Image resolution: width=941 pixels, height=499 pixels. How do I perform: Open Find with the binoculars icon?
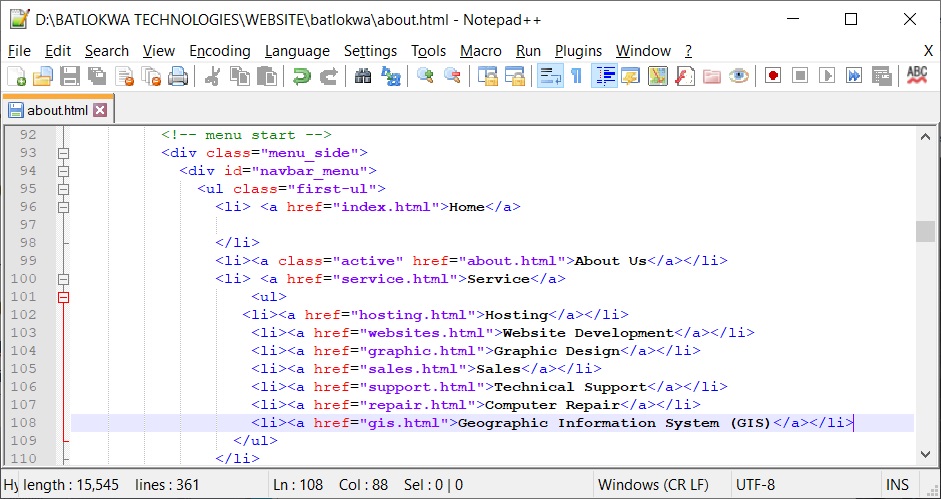[363, 76]
